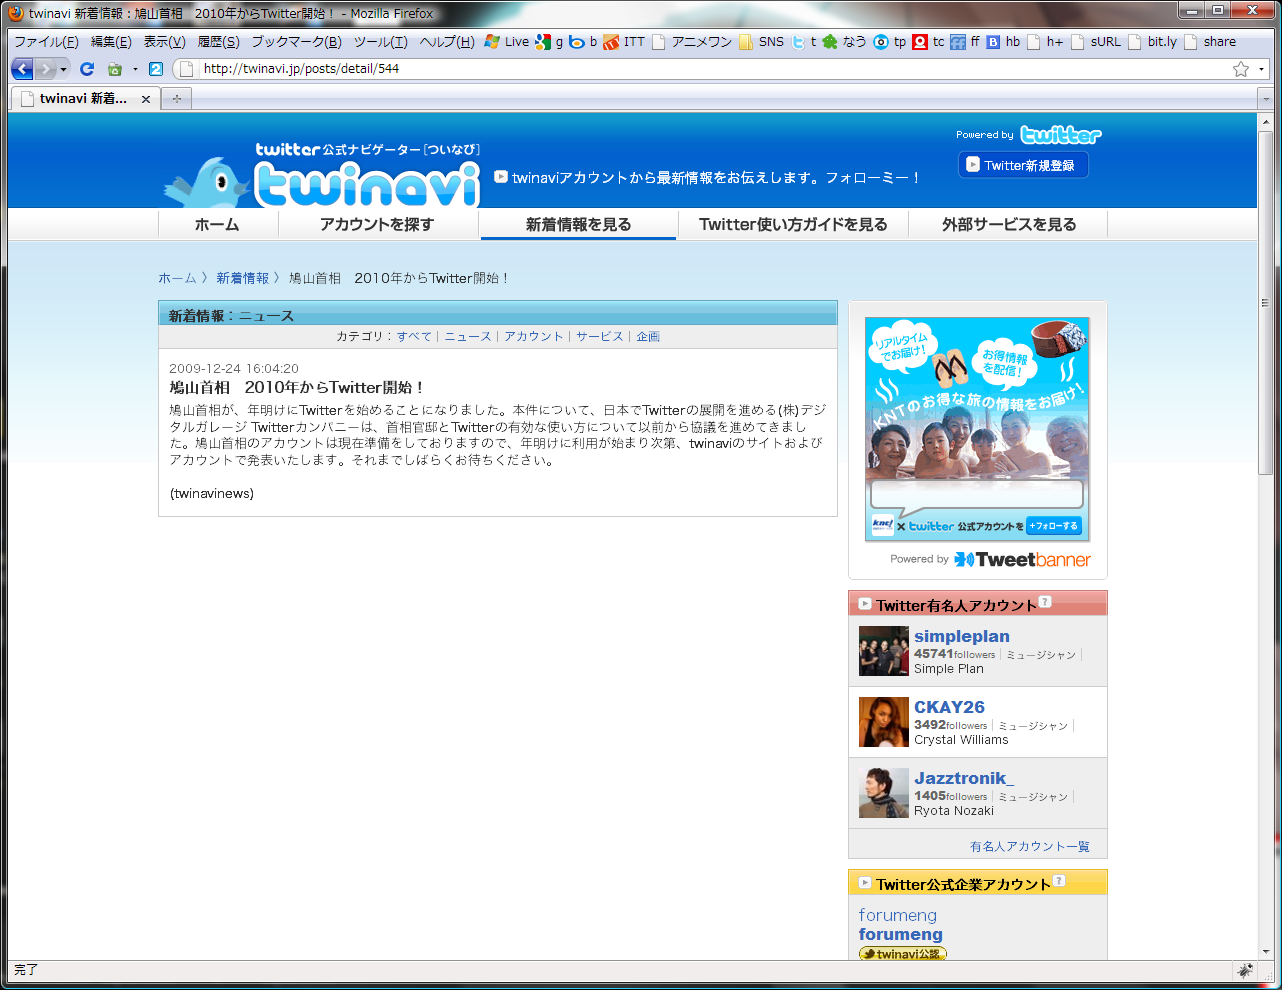Click the +フォローする button in banner
This screenshot has width=1282, height=990.
click(1054, 526)
